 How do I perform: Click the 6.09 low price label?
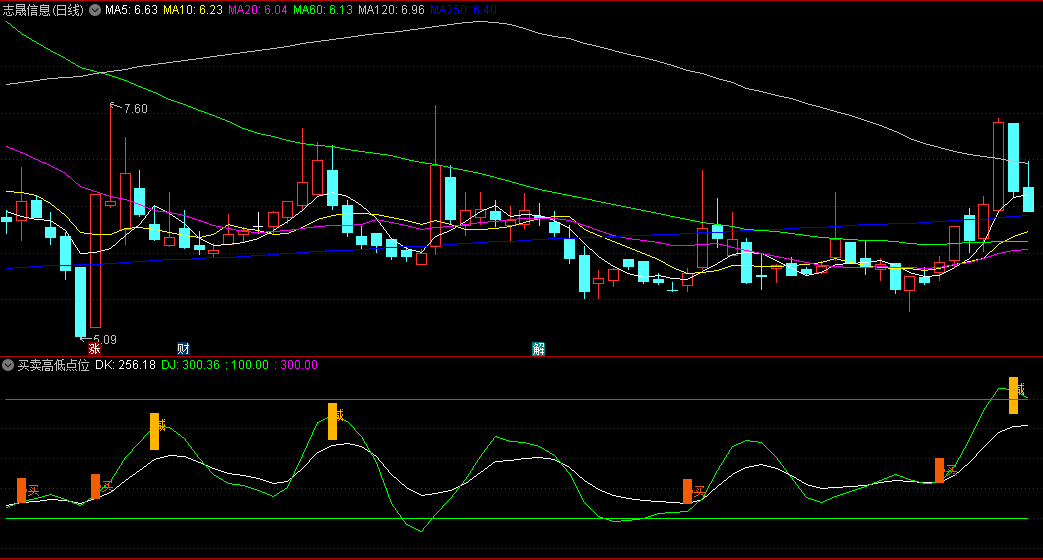click(x=104, y=339)
